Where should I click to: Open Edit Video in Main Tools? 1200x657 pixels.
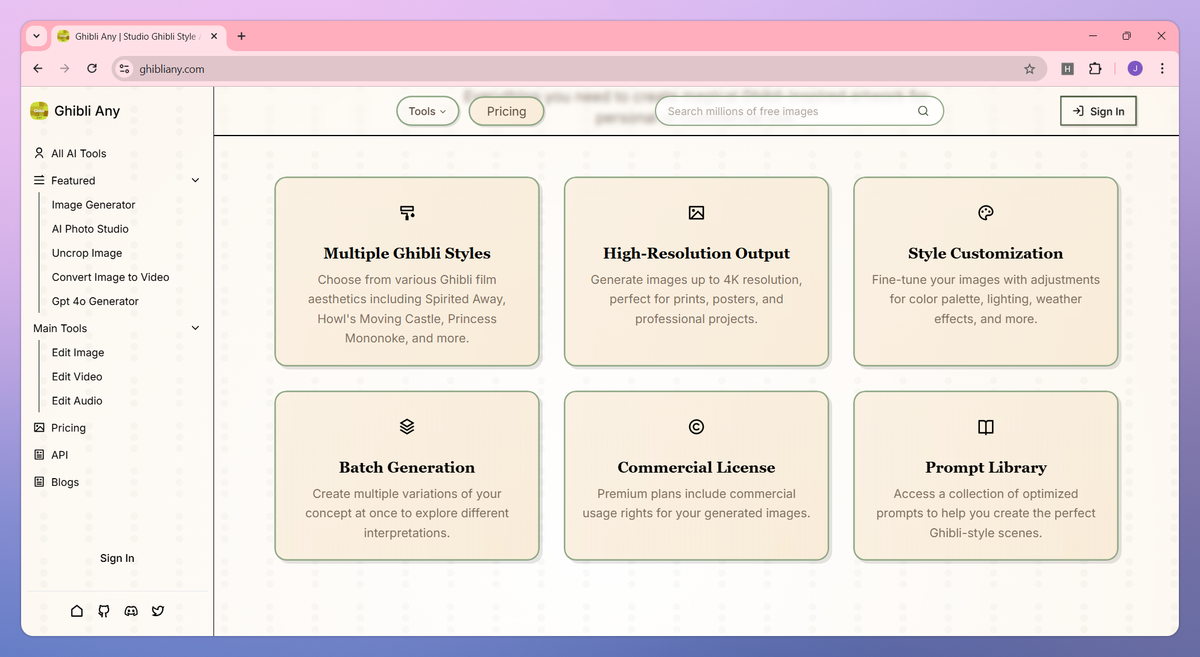coord(77,377)
